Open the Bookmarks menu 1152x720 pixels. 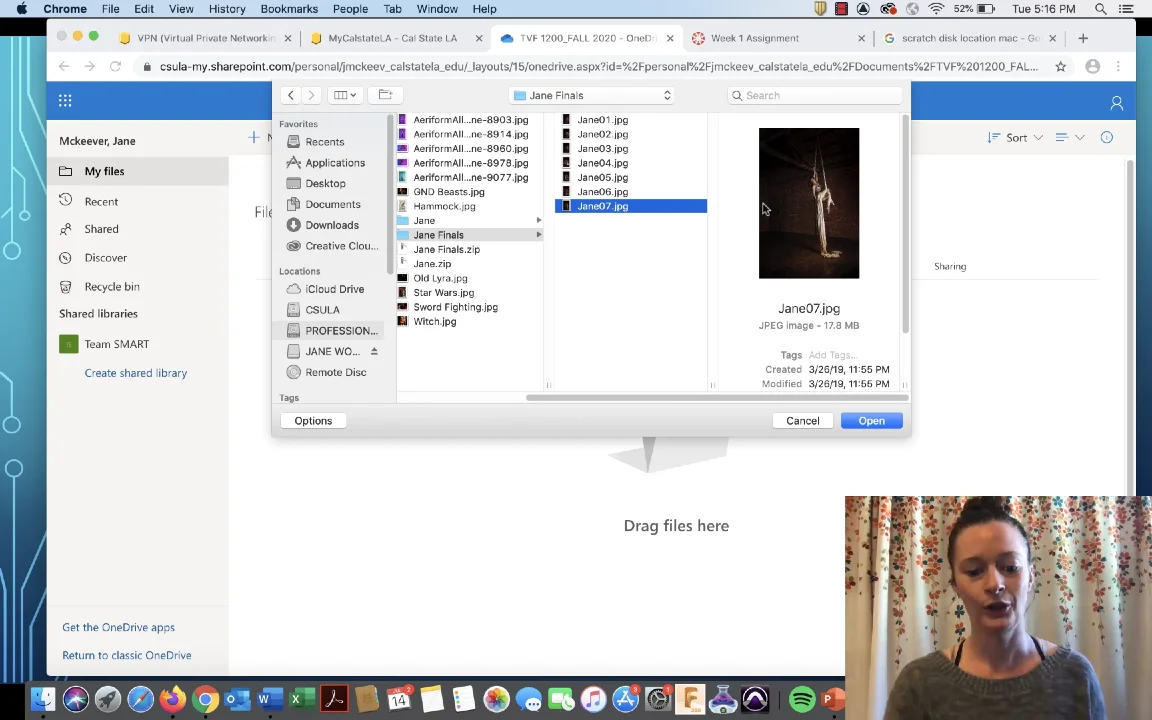[289, 9]
